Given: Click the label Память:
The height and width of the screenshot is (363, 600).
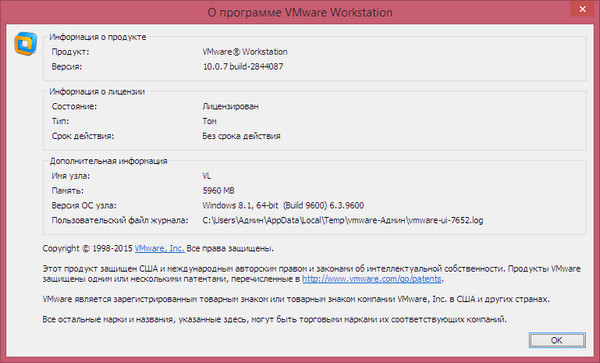Looking at the screenshot, I should 67,190.
